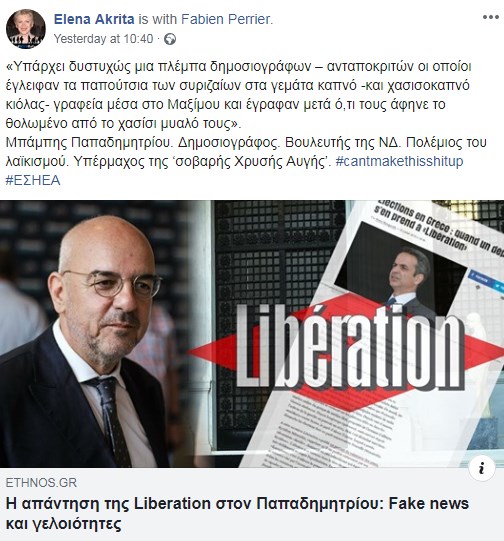
Task: Open Elena Akrita's profile name link
Action: [94, 19]
